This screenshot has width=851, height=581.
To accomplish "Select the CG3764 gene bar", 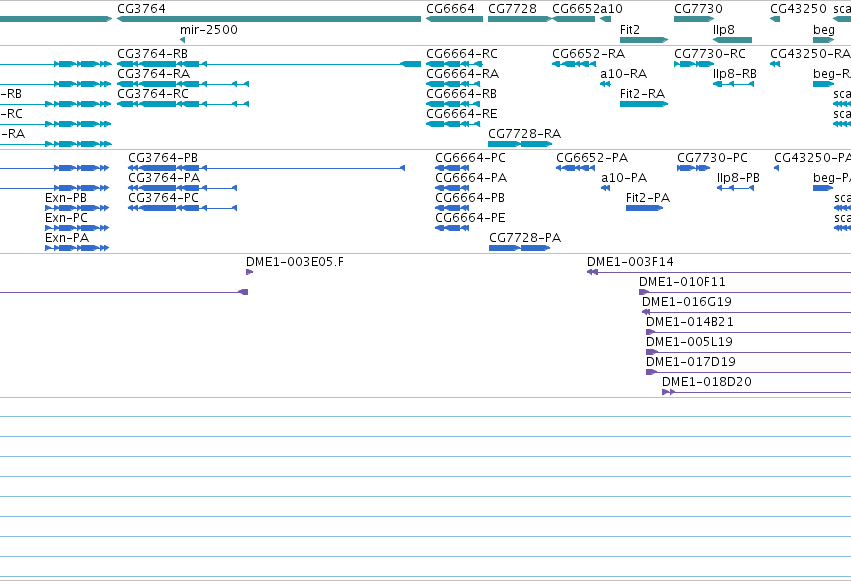I will click(269, 19).
